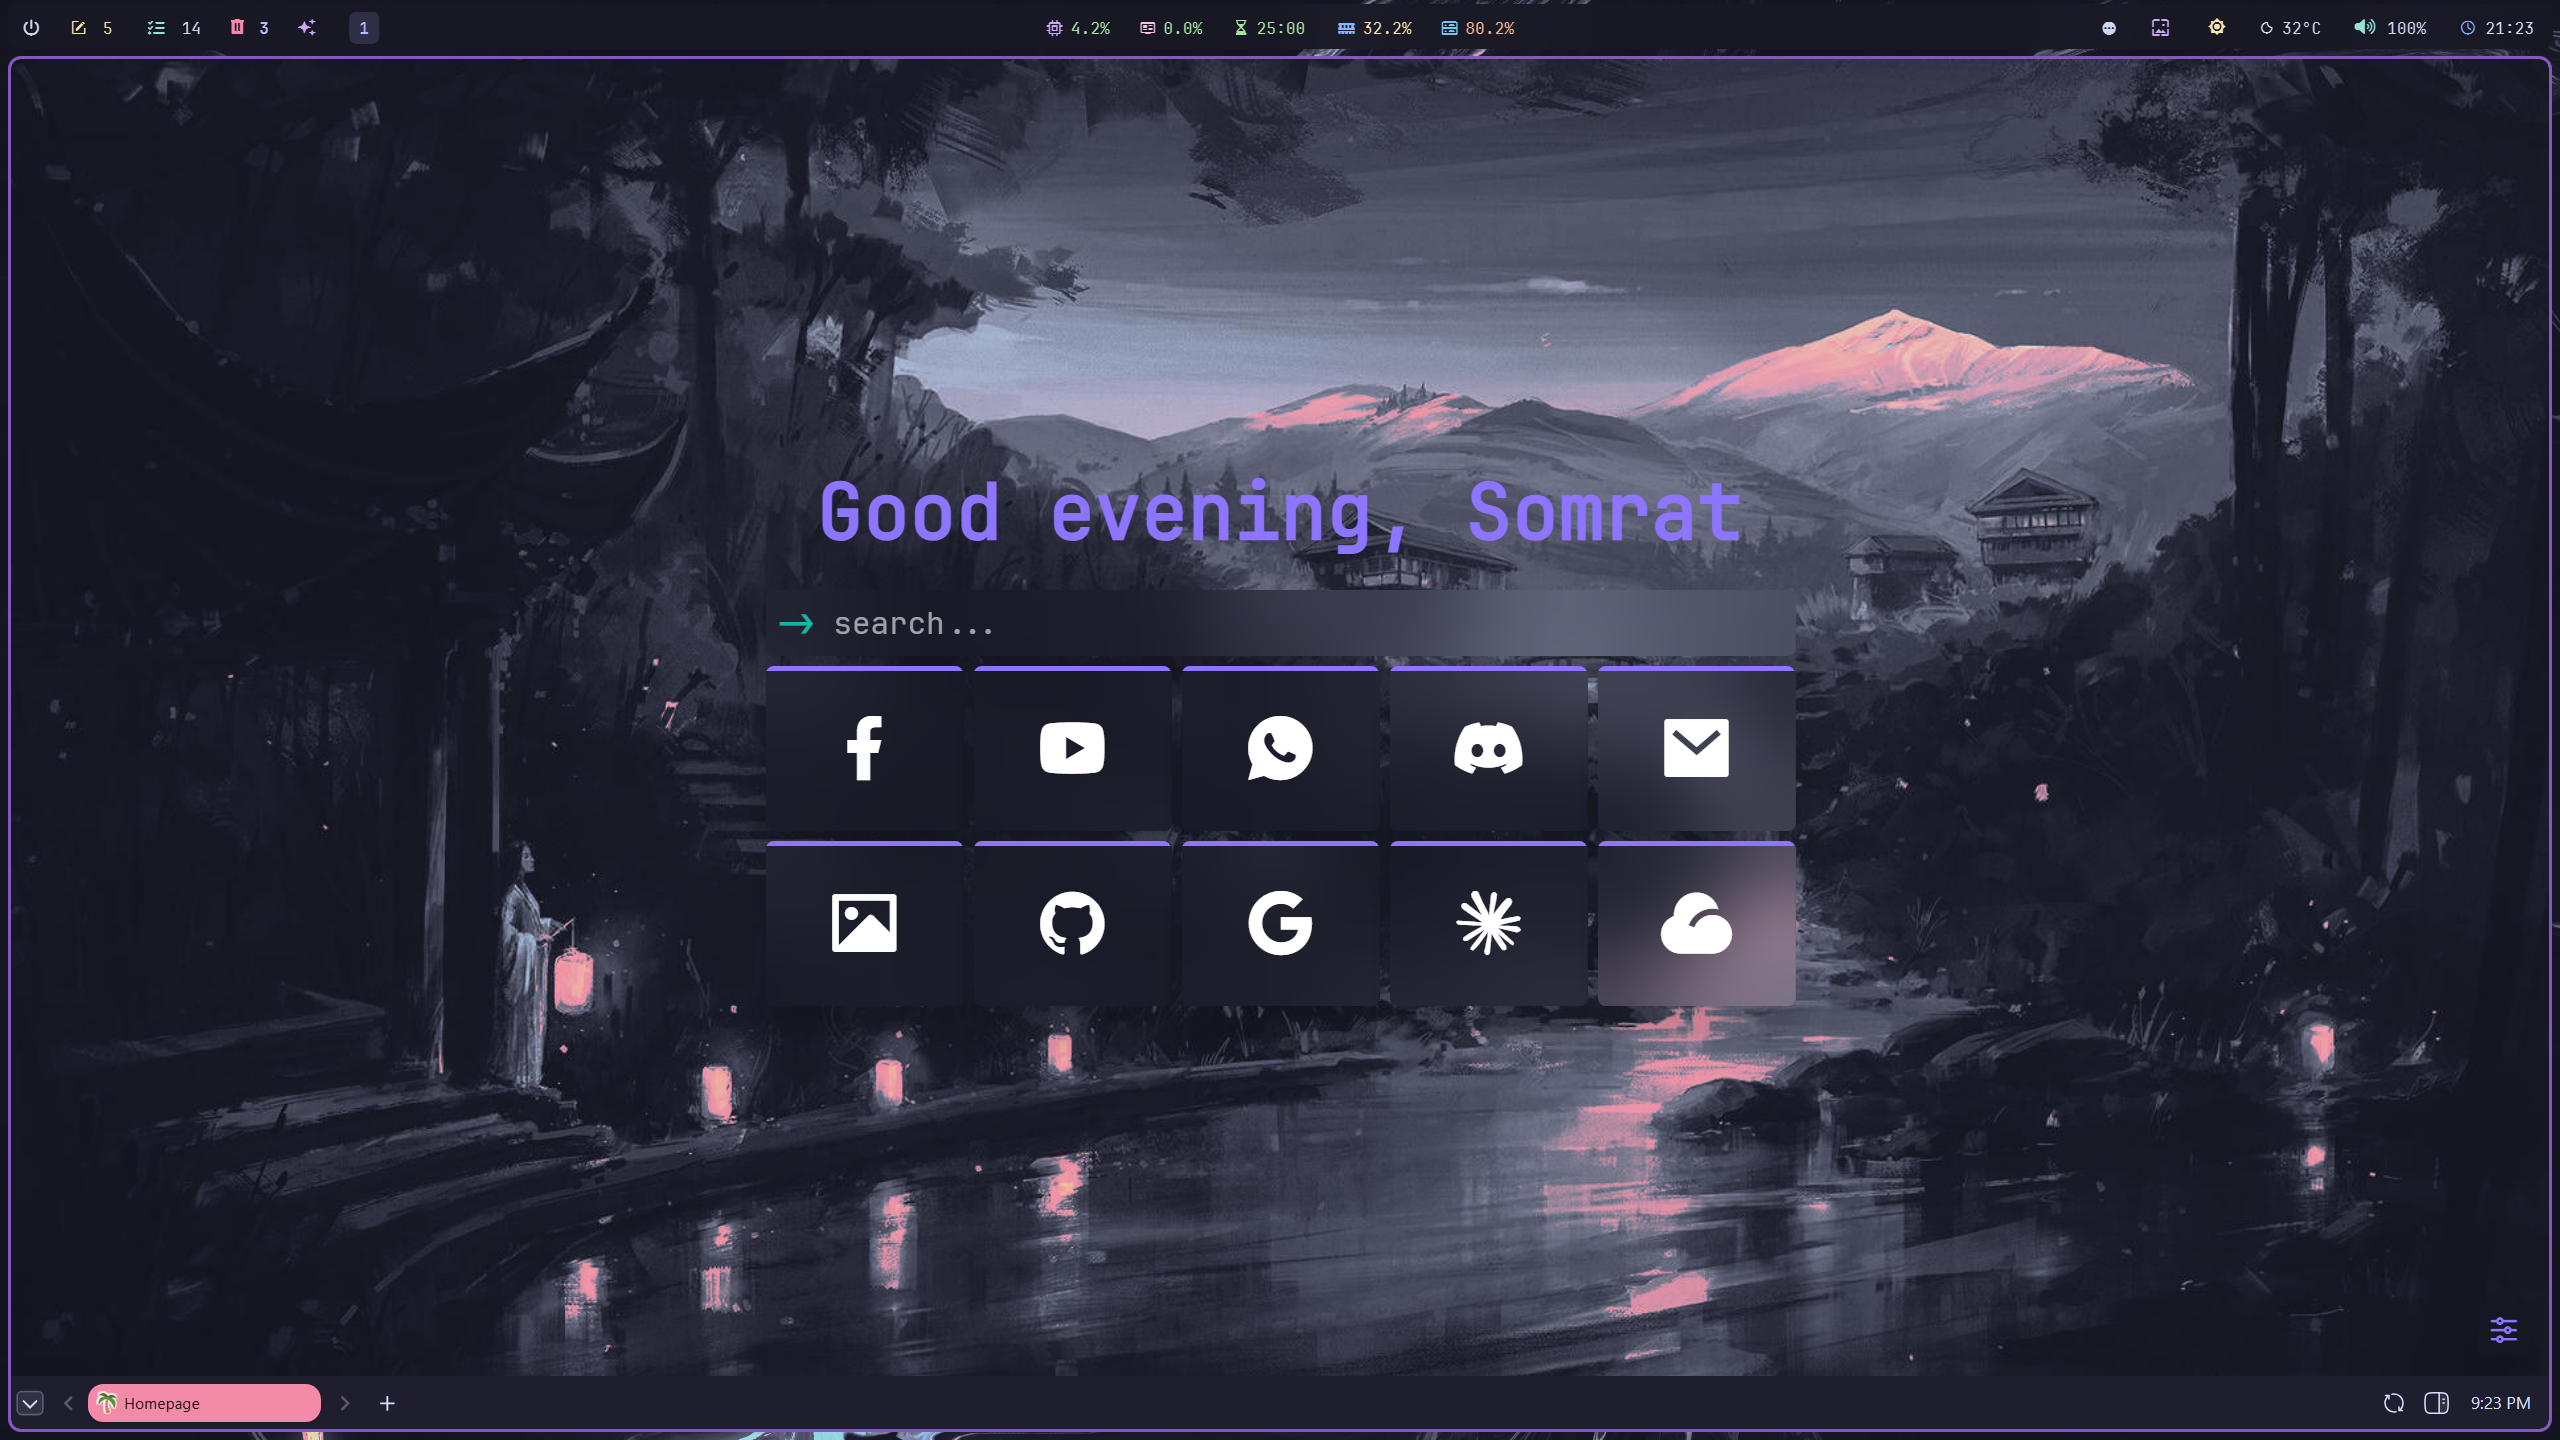The width and height of the screenshot is (2560, 1440).
Task: Open the YouTube shortcut tile
Action: [1072, 748]
